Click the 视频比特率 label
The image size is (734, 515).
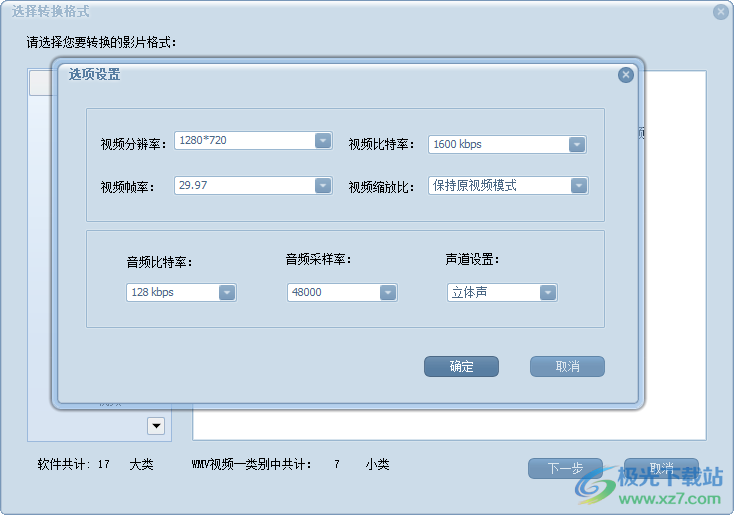coord(382,144)
